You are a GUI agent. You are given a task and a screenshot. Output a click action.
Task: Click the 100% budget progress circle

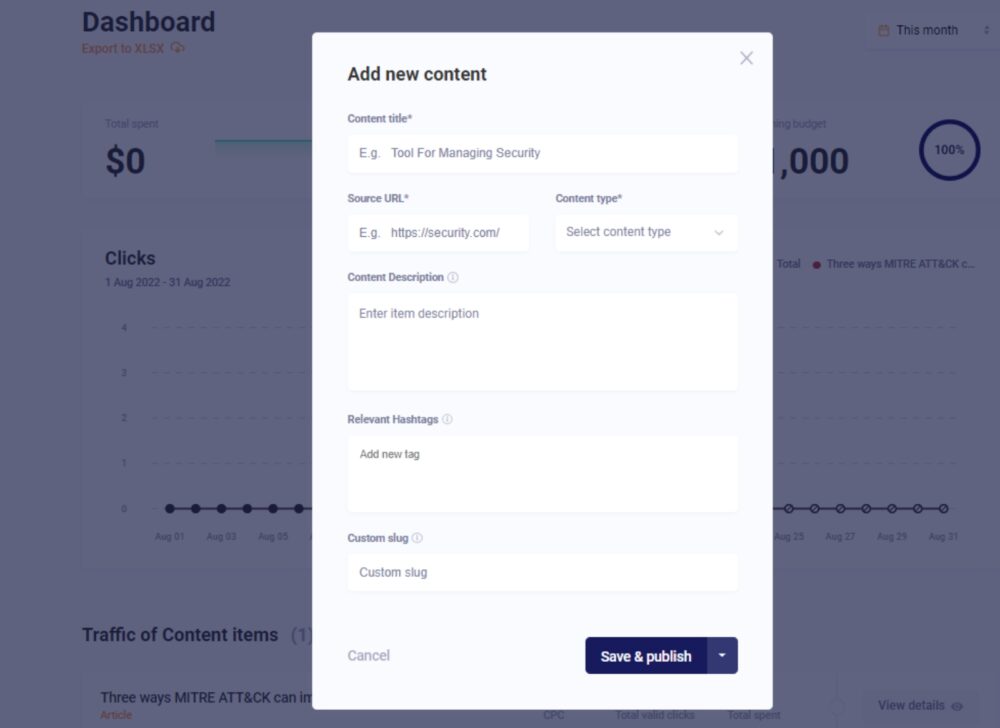(949, 150)
